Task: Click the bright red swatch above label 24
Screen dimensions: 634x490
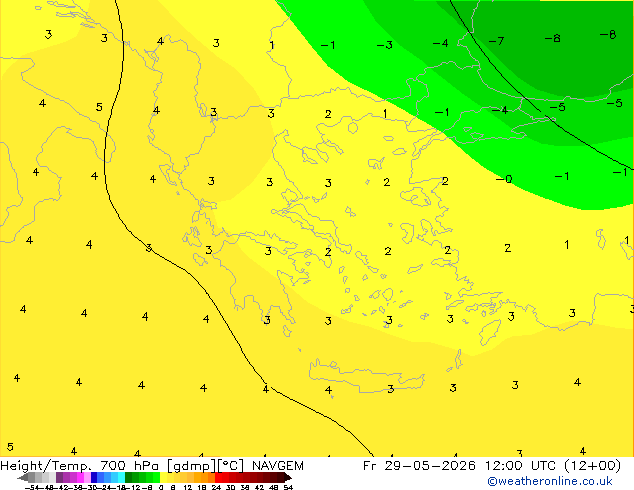Action: tap(218, 477)
